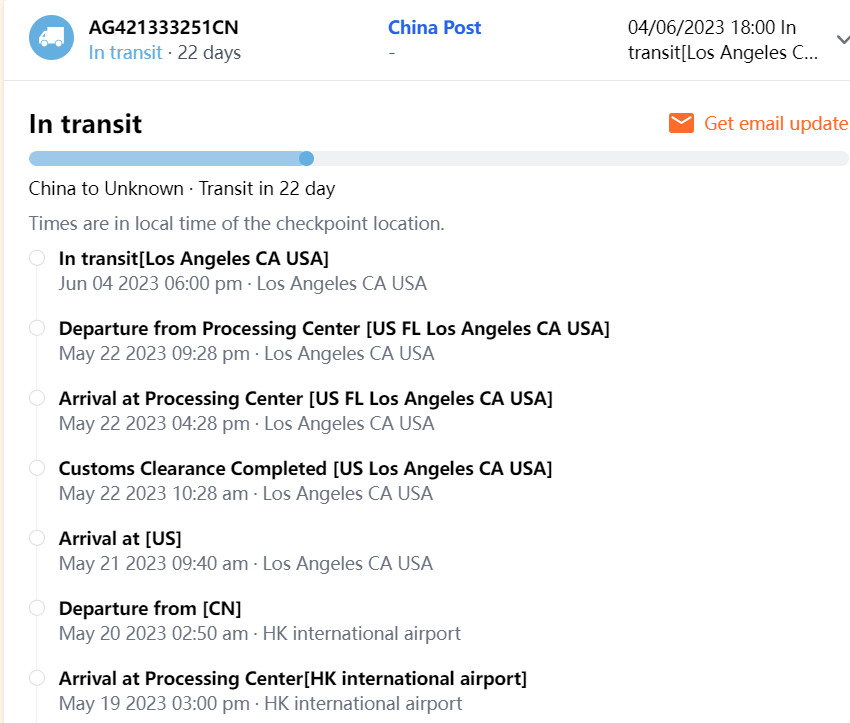Click the Customs Clearance Completed event title
The height and width of the screenshot is (723, 850).
click(305, 468)
